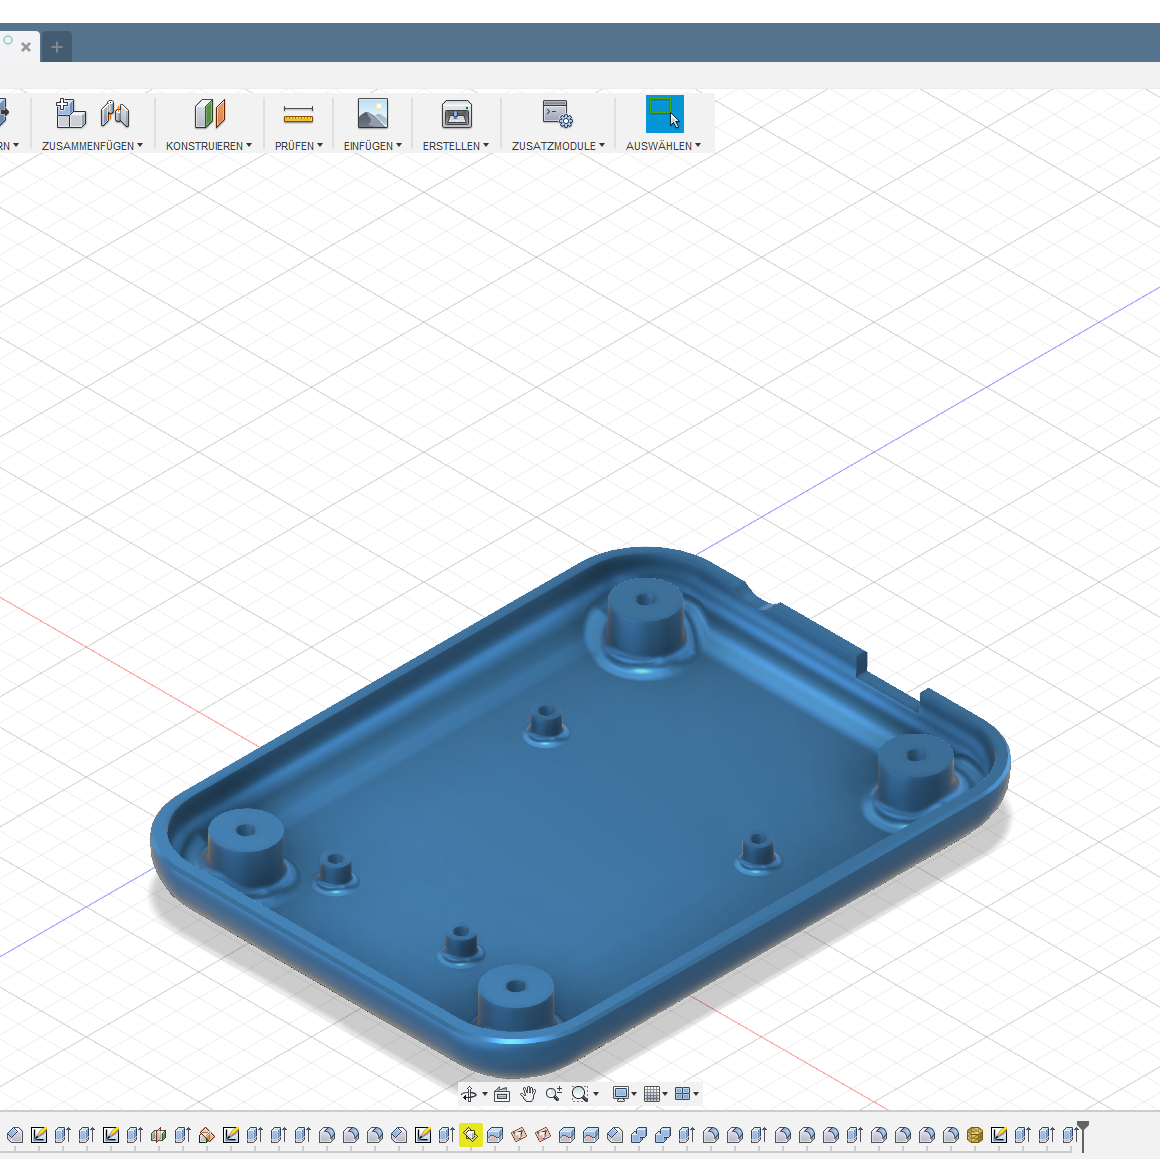Click the AUSWÄHLEN selection box icon
The image size is (1160, 1159).
[664, 113]
